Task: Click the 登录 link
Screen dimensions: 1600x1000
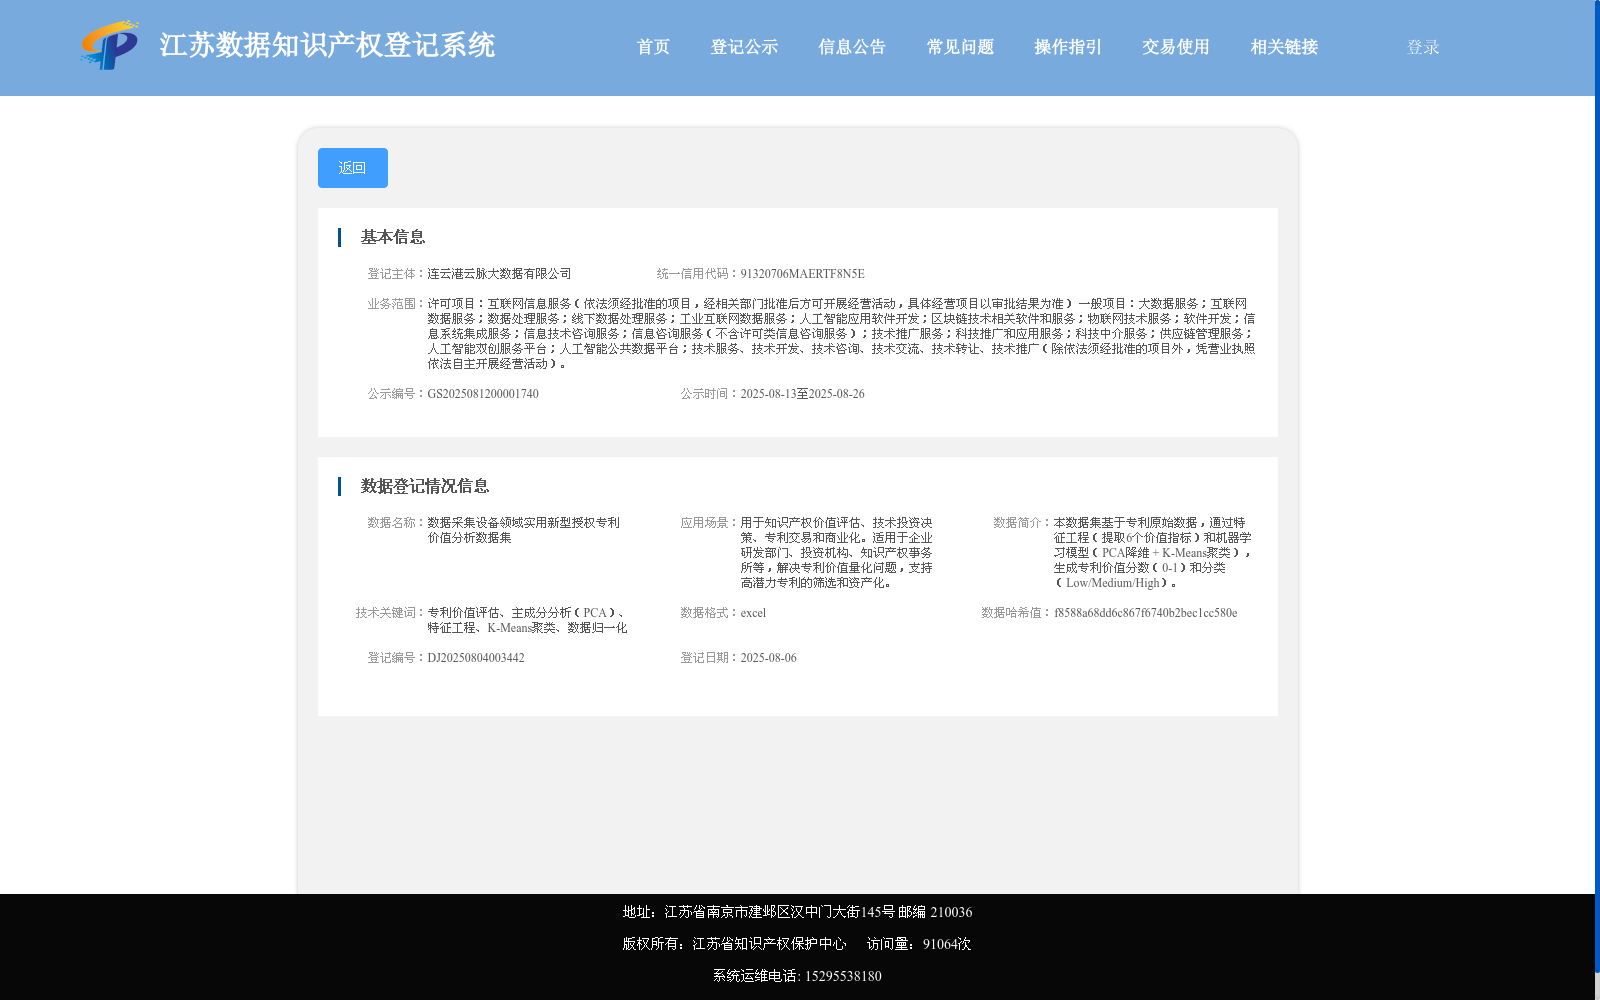Action: pos(1423,47)
